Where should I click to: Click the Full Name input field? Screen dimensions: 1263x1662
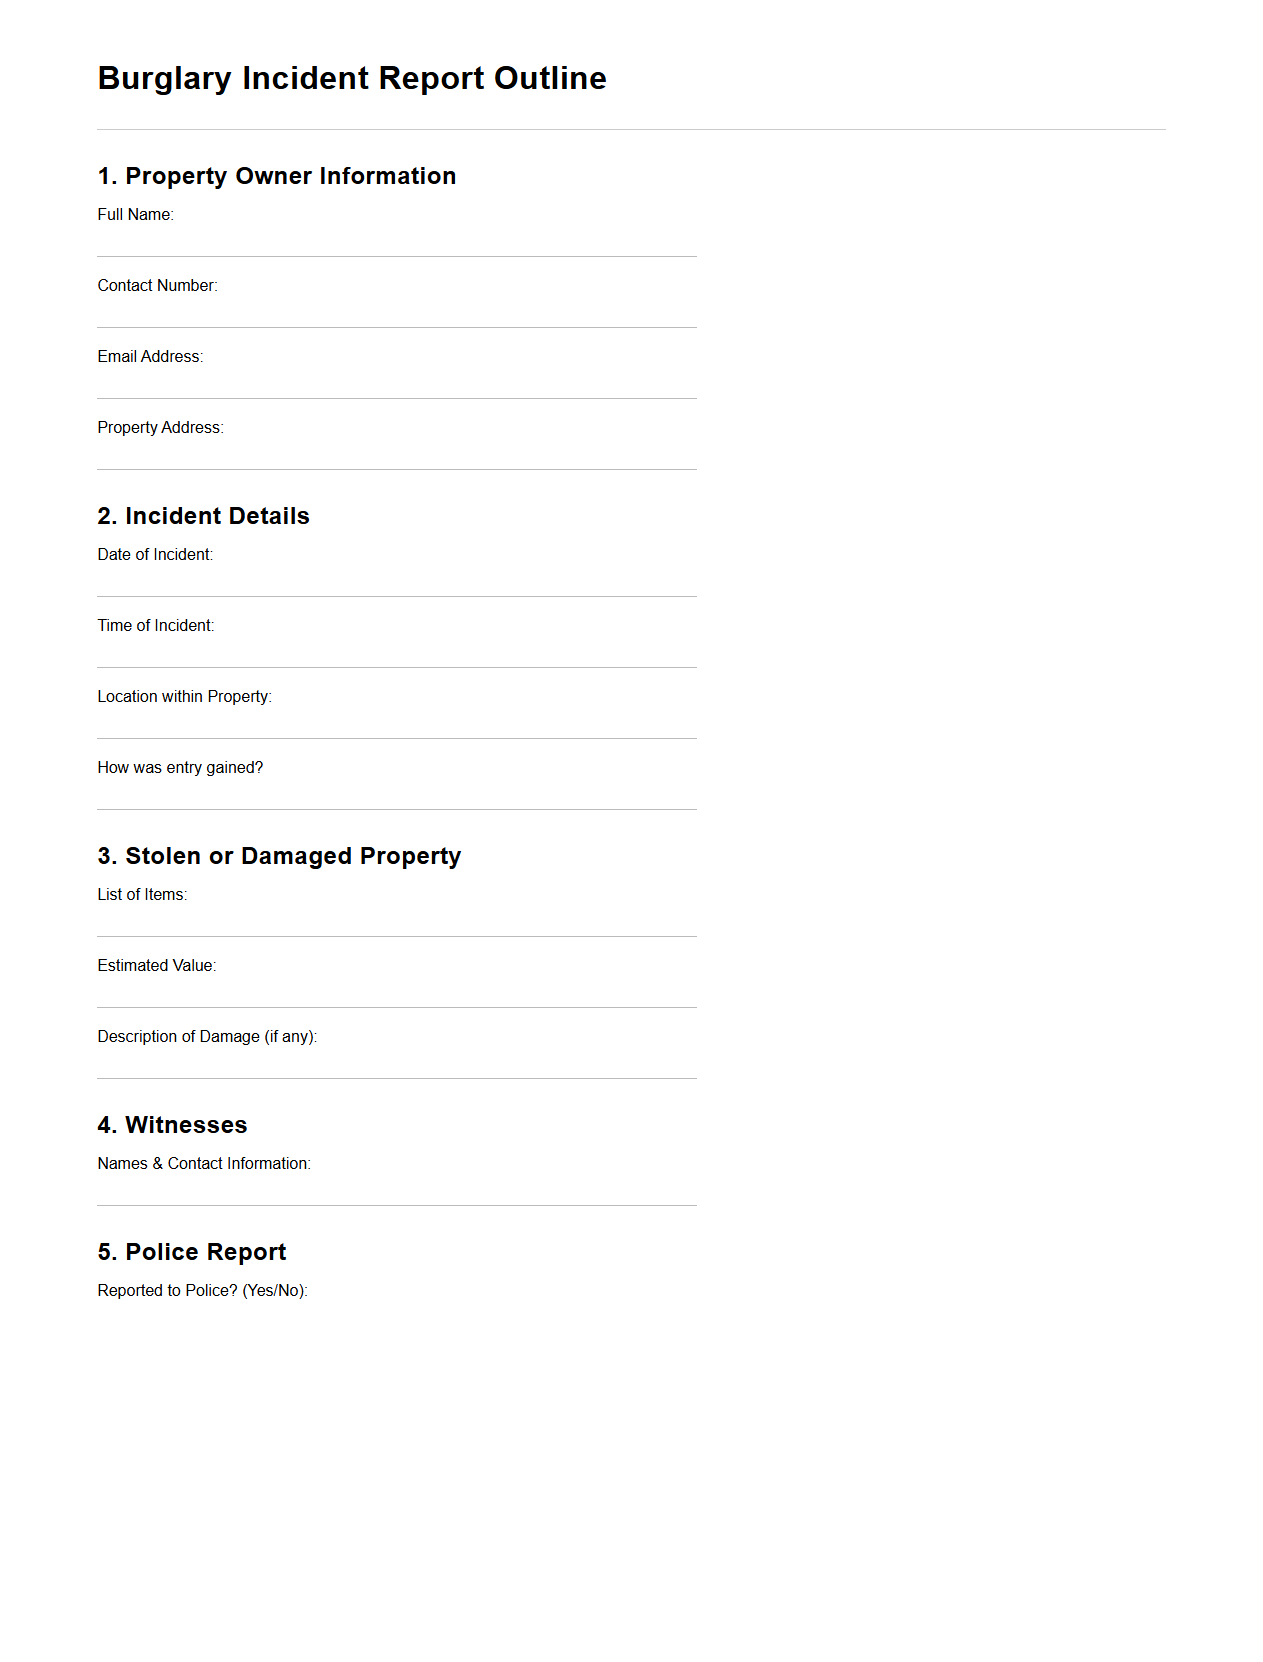(x=396, y=241)
